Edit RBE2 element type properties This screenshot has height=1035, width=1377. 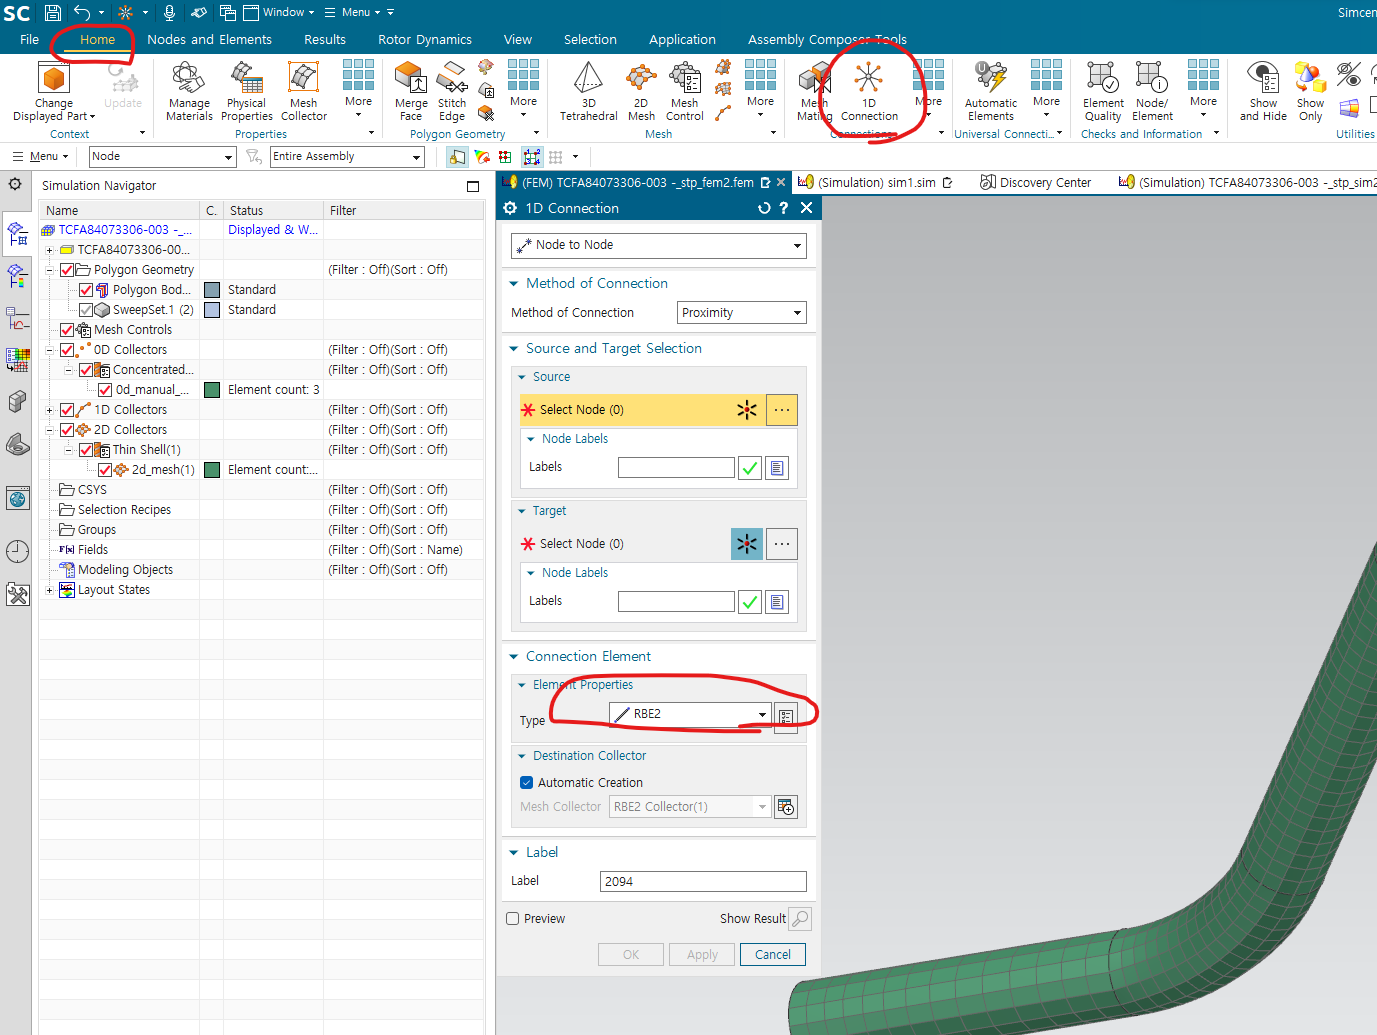click(786, 718)
